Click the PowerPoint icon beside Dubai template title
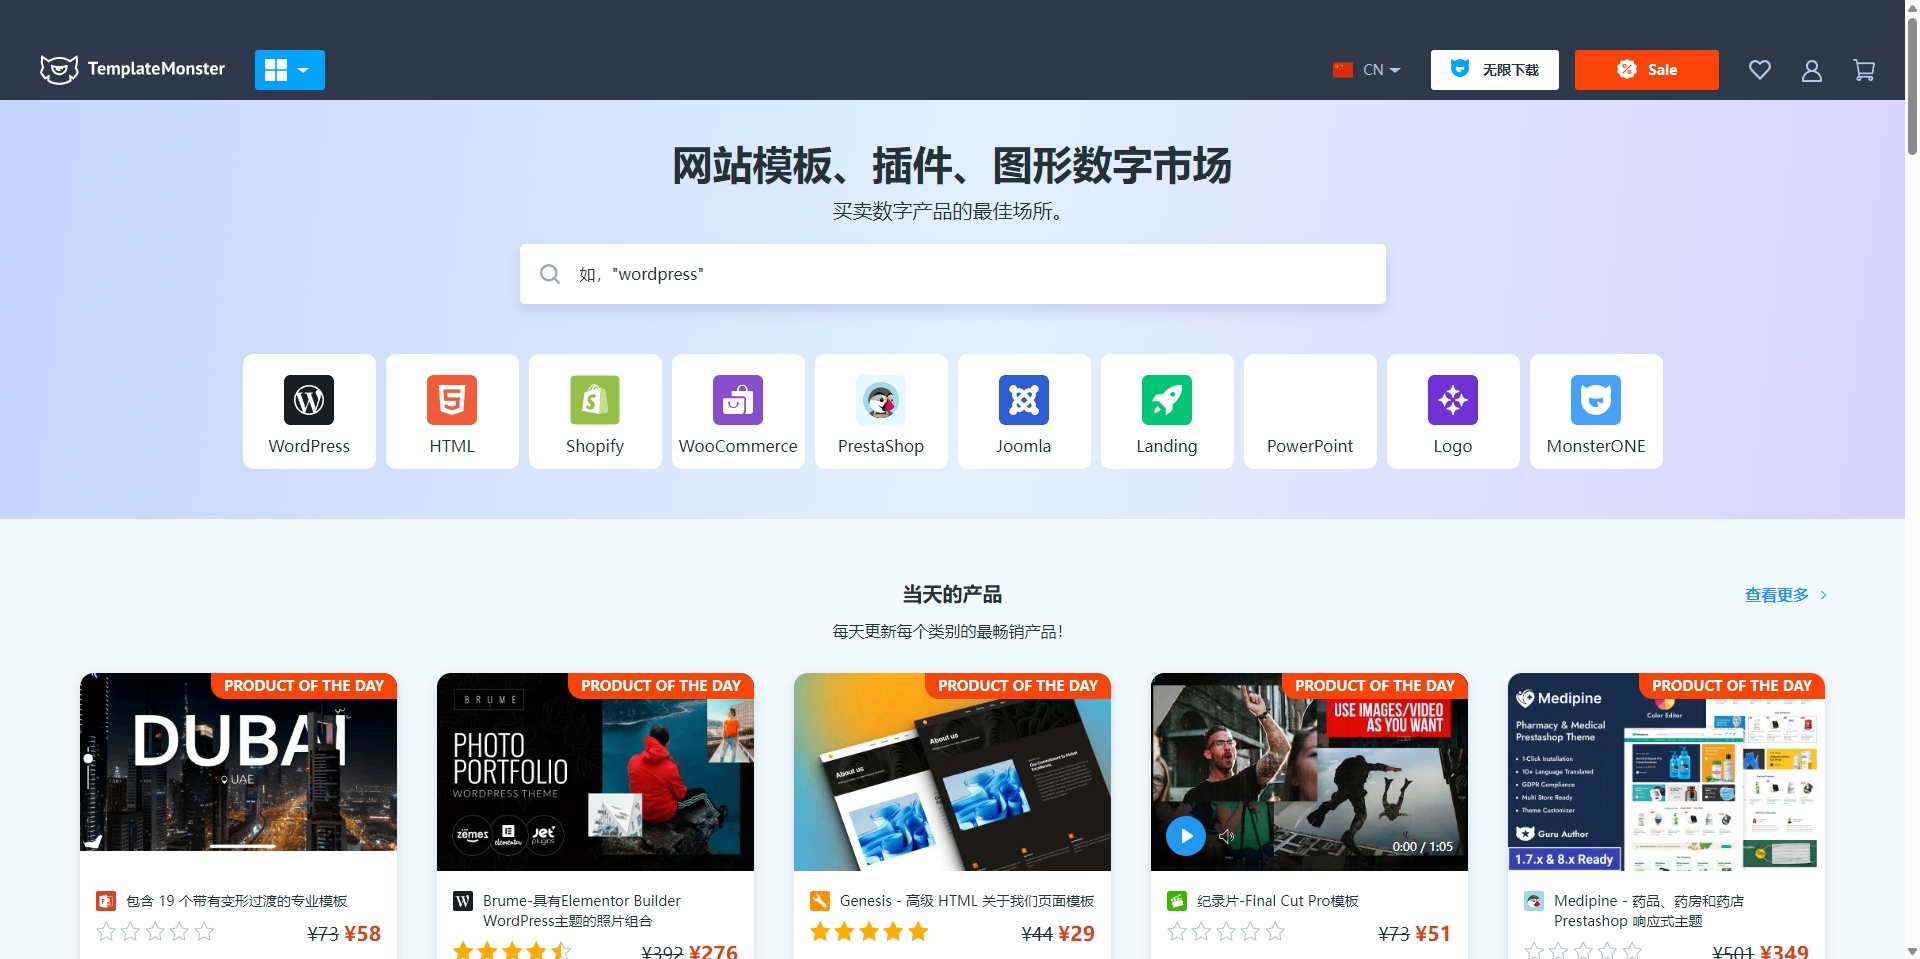This screenshot has width=1920, height=959. [106, 901]
